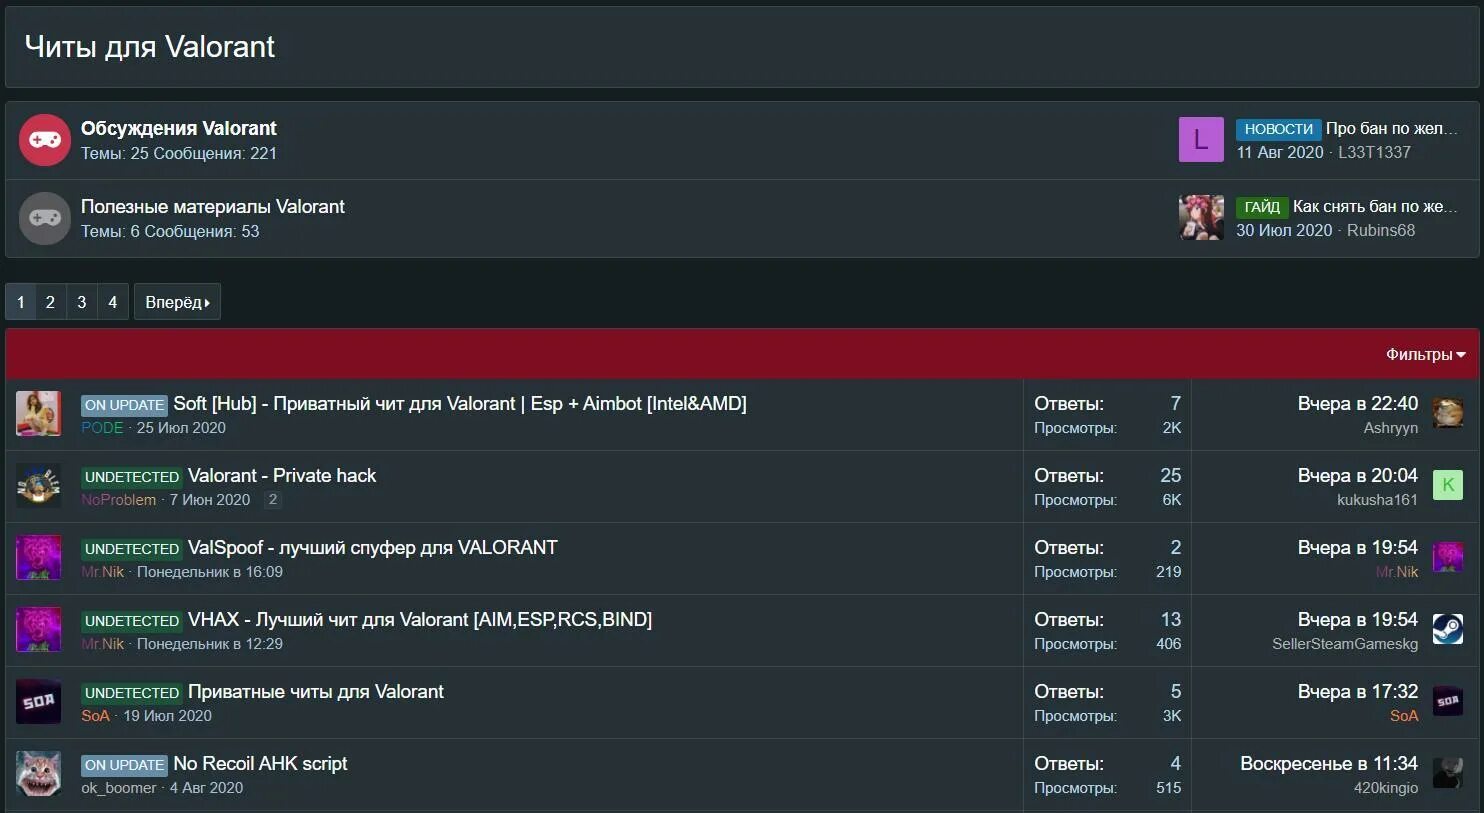Viewport: 1484px width, 813px height.
Task: Open NoProblem's avatar on the Private hack thread
Action: (x=39, y=486)
